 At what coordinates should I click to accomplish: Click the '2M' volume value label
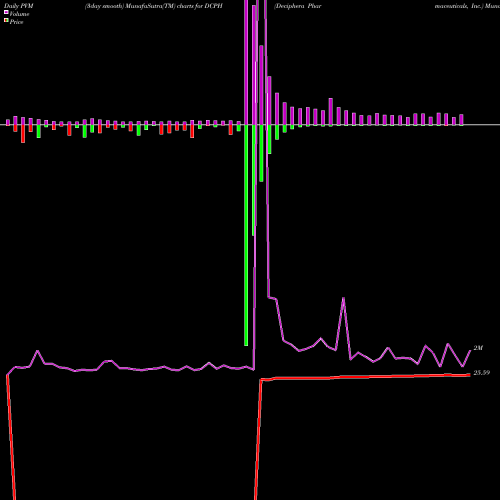pyautogui.click(x=478, y=348)
